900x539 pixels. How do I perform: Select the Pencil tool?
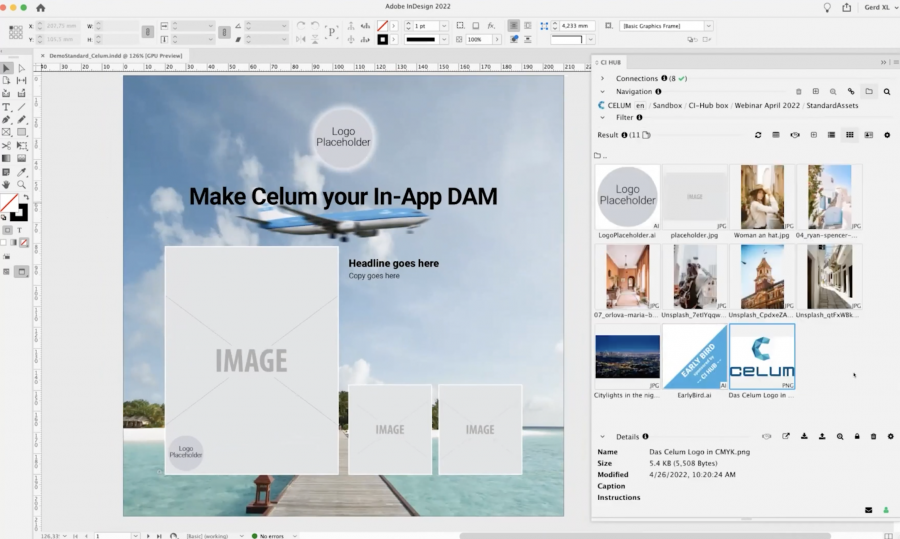(21, 119)
